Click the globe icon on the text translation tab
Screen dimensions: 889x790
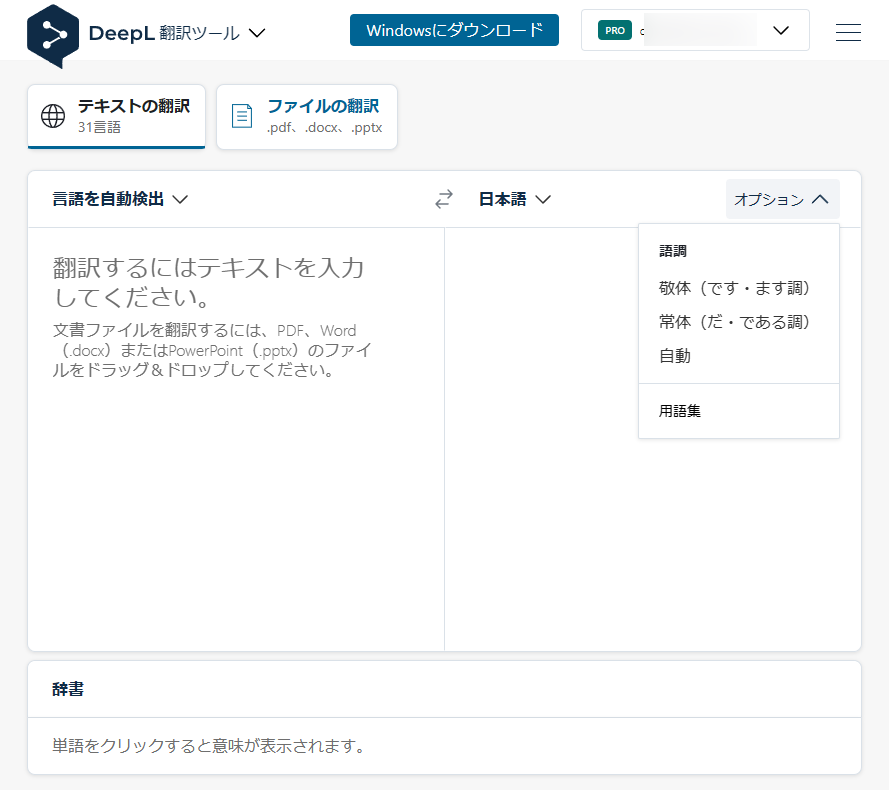(51, 114)
